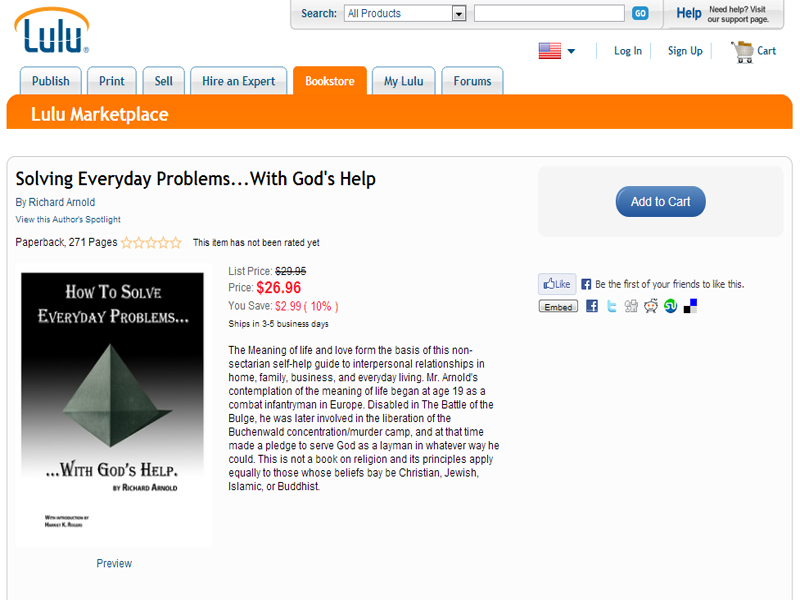Share the book on Digg

[631, 306]
